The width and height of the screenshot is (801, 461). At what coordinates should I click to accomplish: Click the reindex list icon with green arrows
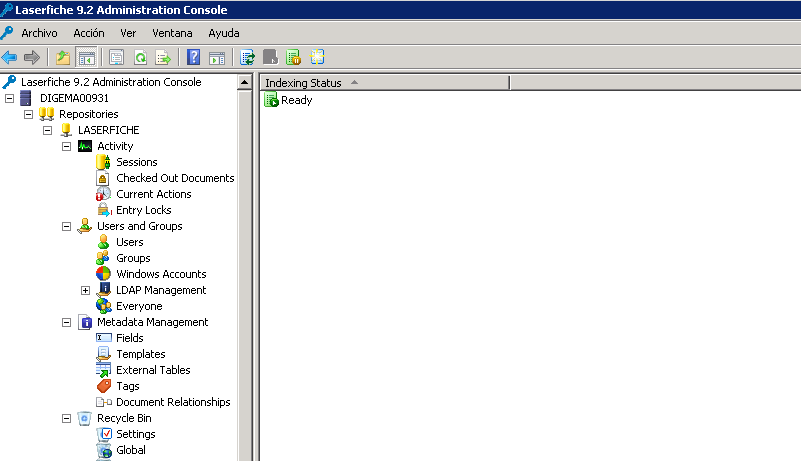[x=247, y=57]
